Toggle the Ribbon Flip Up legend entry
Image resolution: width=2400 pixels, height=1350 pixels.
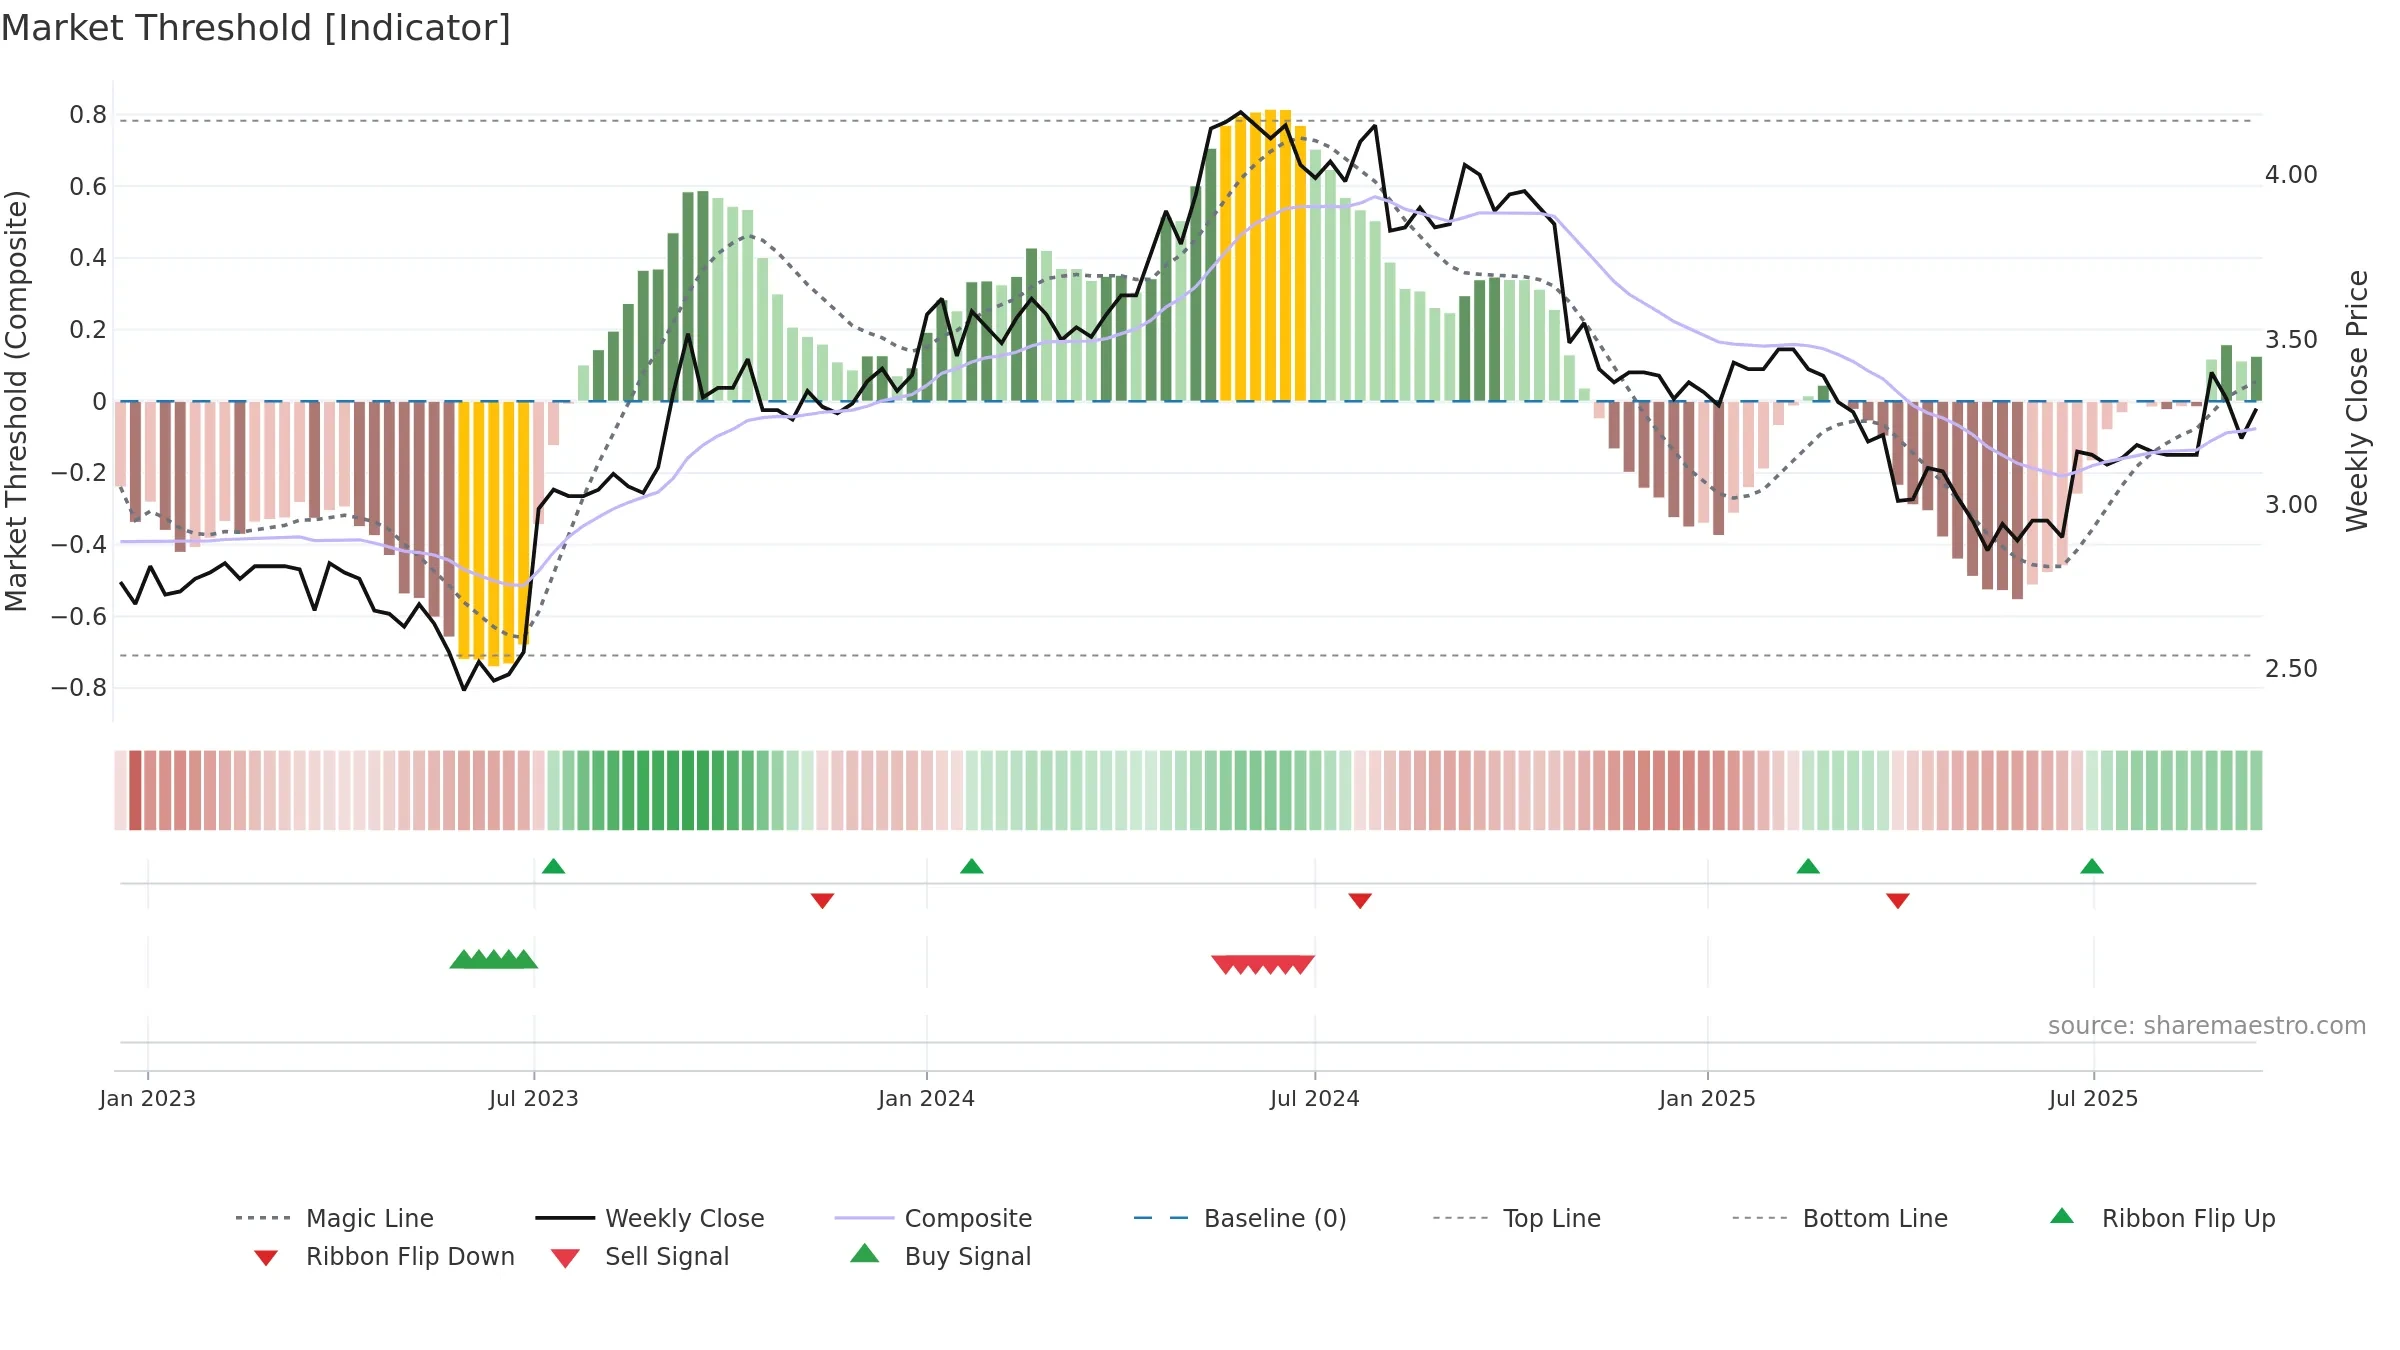pyautogui.click(x=2162, y=1218)
